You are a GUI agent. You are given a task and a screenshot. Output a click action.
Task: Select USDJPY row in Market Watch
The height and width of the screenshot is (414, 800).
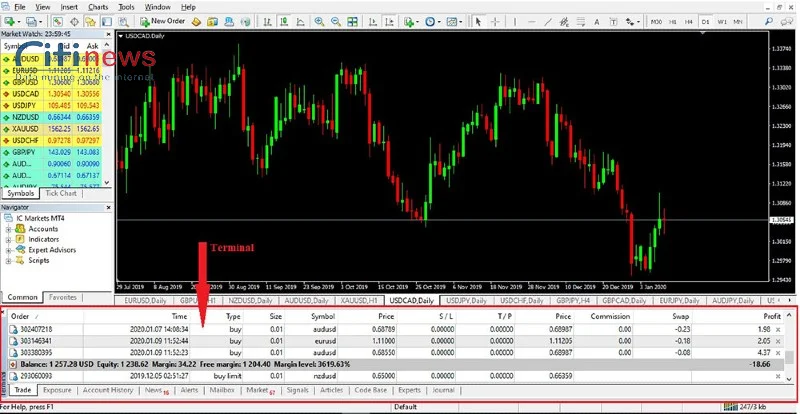tap(52, 106)
